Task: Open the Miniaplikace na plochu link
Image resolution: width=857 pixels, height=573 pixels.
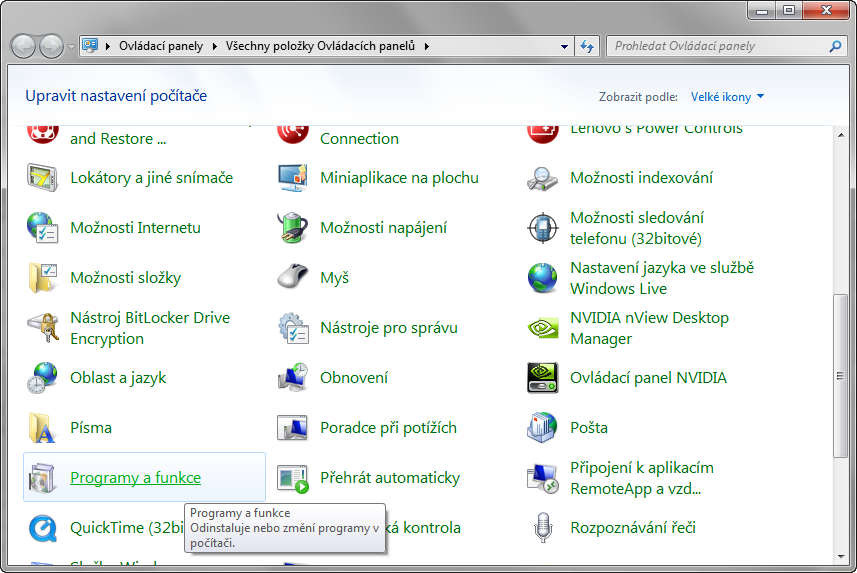Action: 400,178
